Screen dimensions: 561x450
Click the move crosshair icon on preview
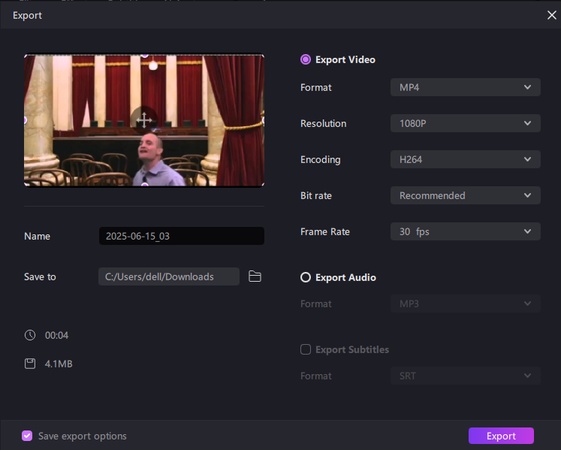pyautogui.click(x=144, y=120)
